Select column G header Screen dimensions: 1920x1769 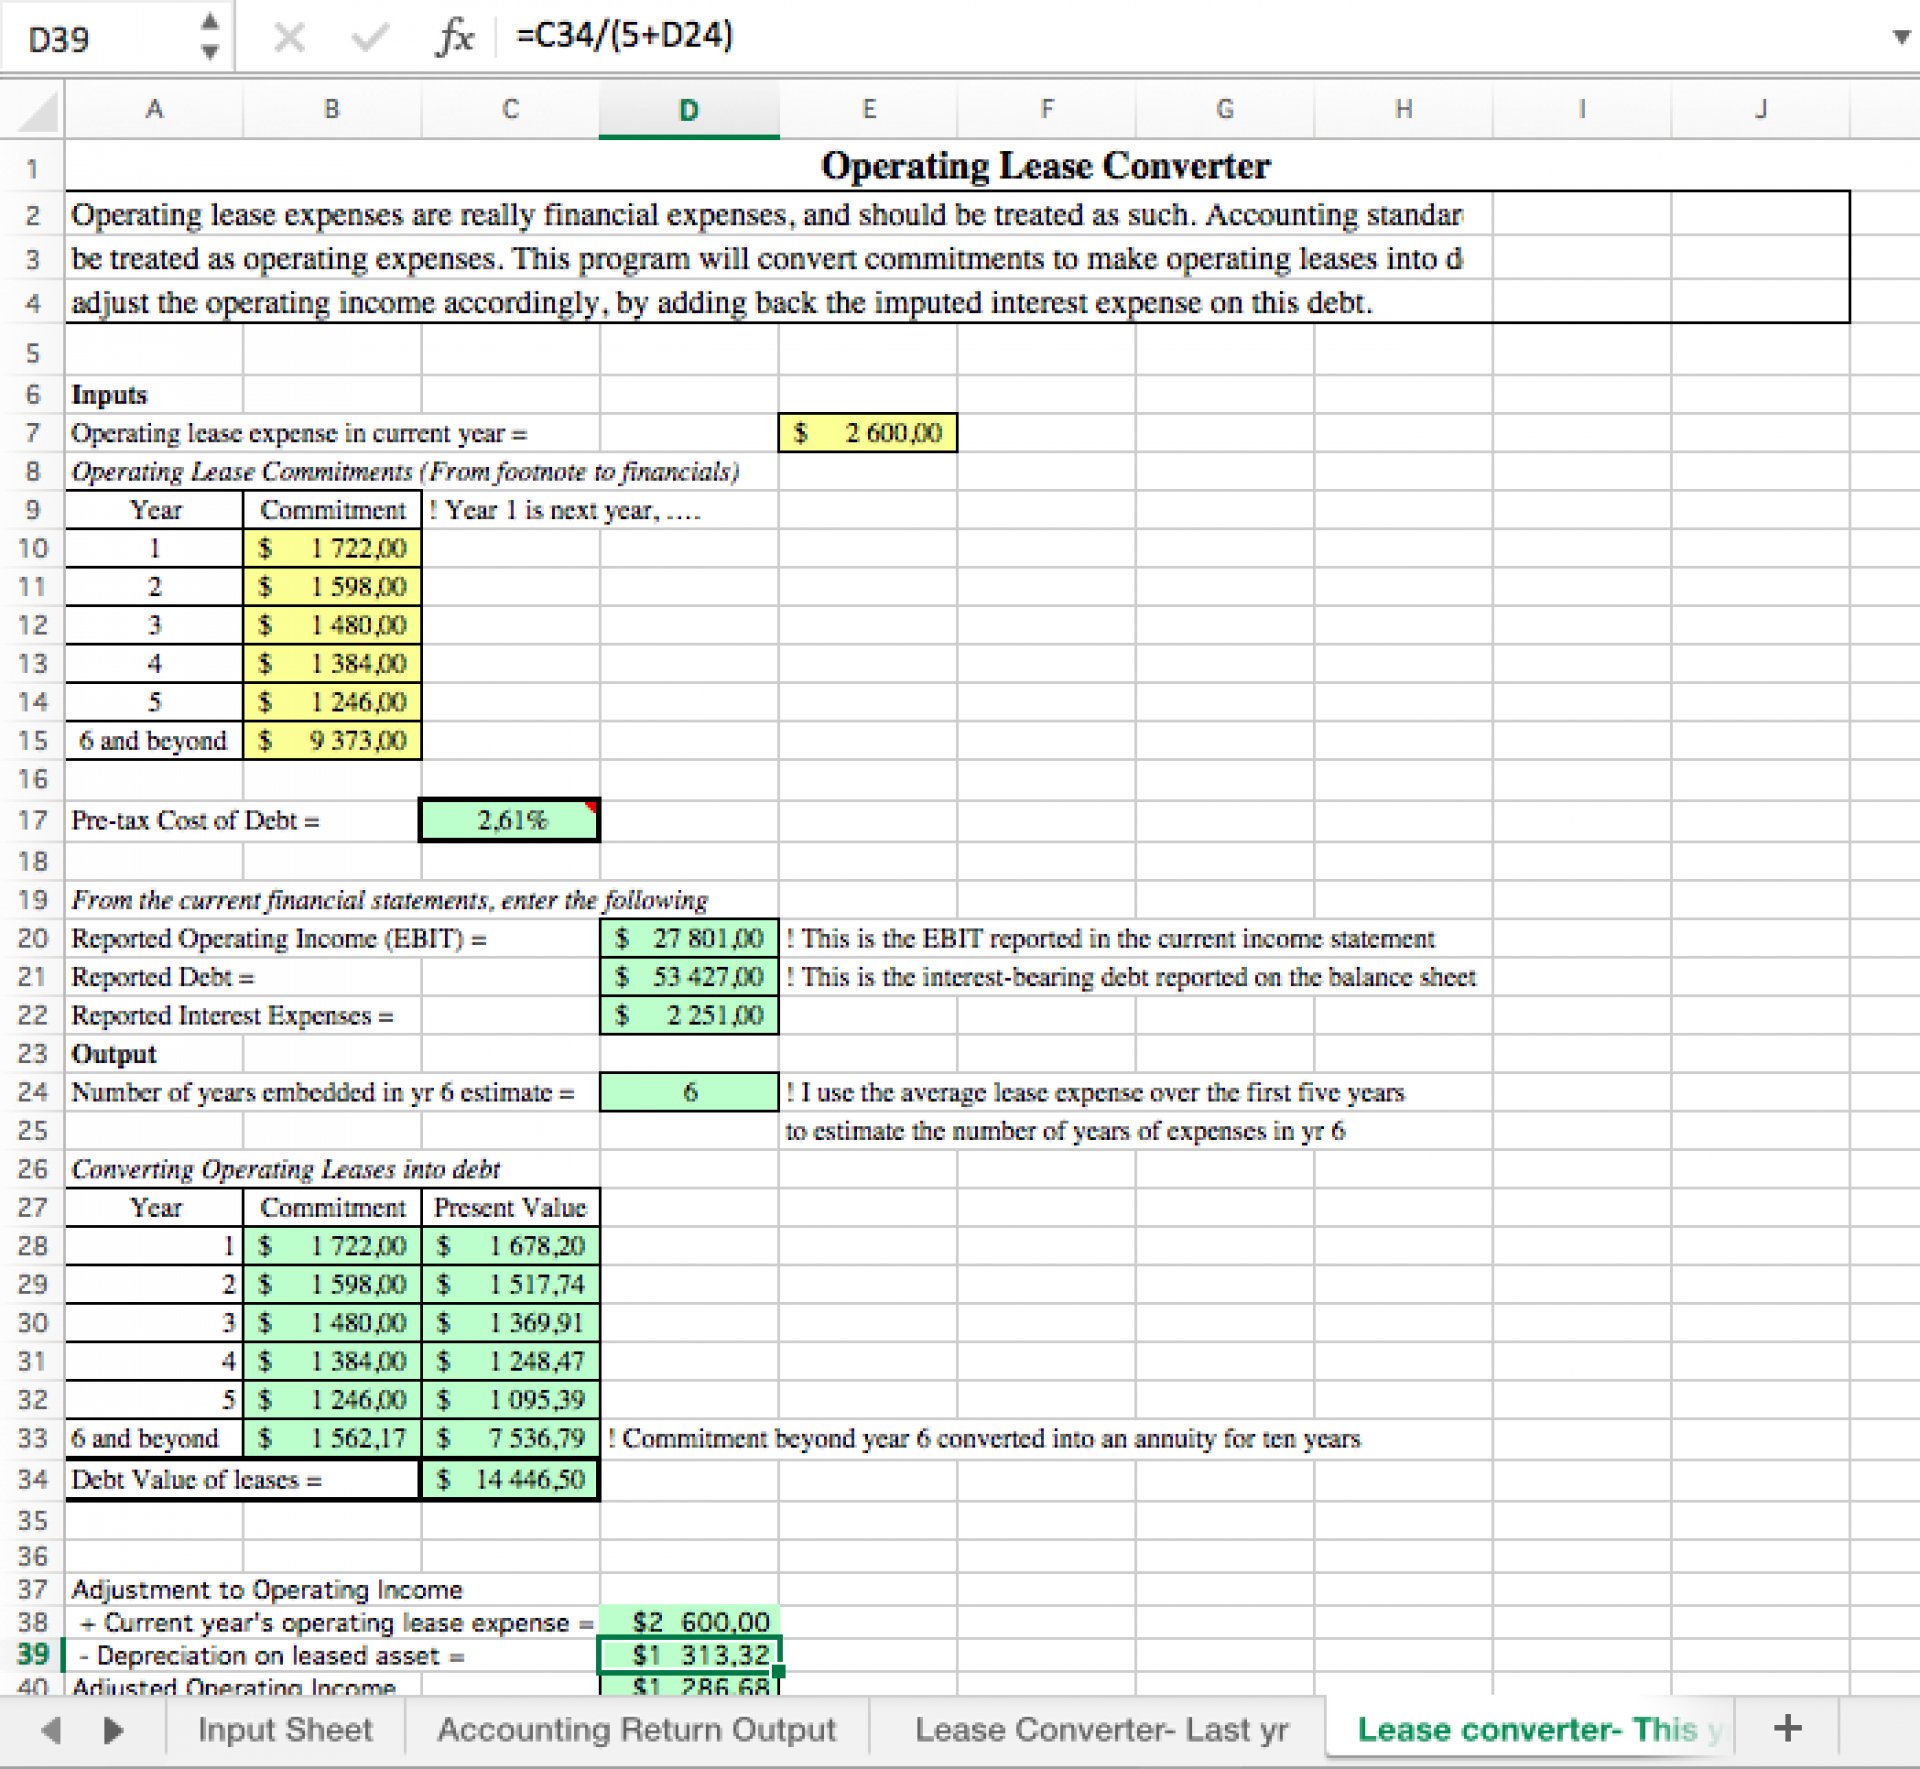pyautogui.click(x=1224, y=109)
